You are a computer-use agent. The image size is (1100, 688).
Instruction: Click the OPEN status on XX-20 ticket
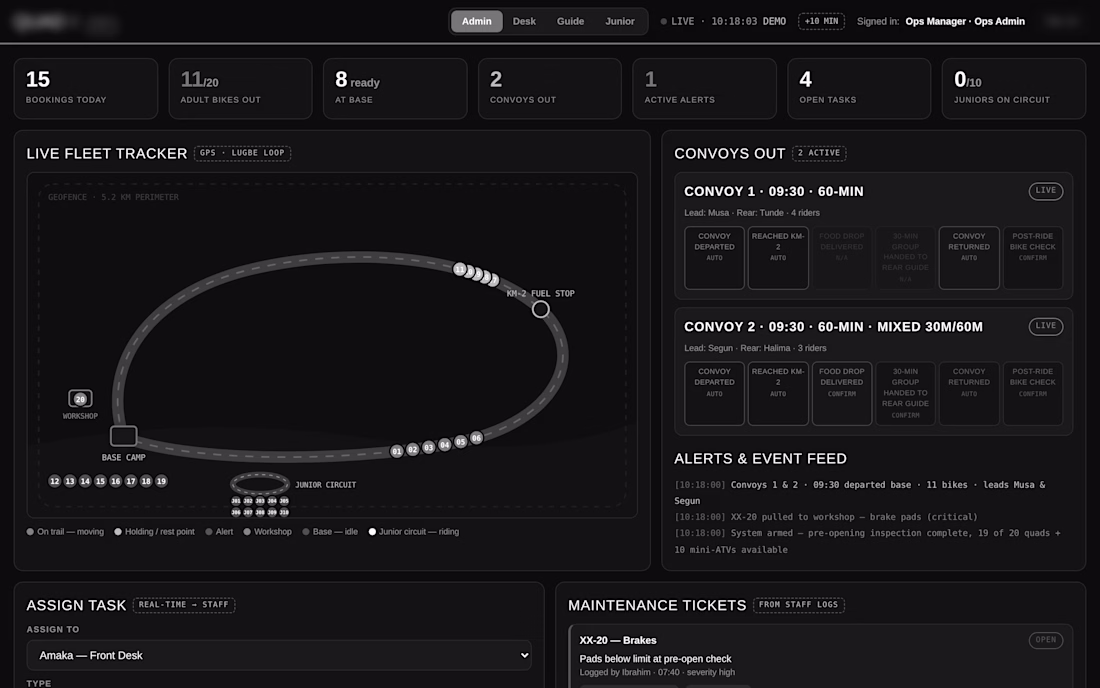1045,640
